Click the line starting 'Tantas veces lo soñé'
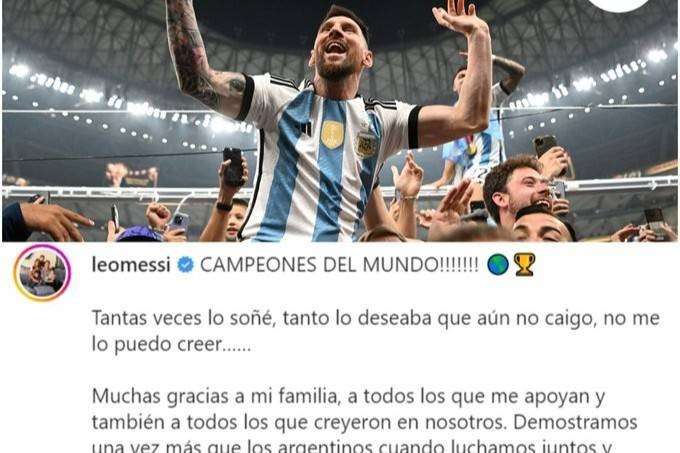Image resolution: width=680 pixels, height=453 pixels. (376, 319)
